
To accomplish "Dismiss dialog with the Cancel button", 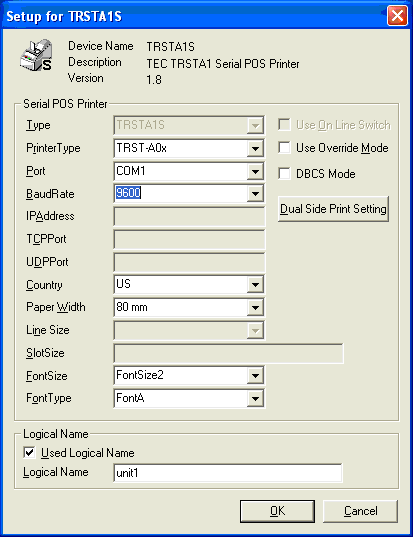I will [x=361, y=511].
